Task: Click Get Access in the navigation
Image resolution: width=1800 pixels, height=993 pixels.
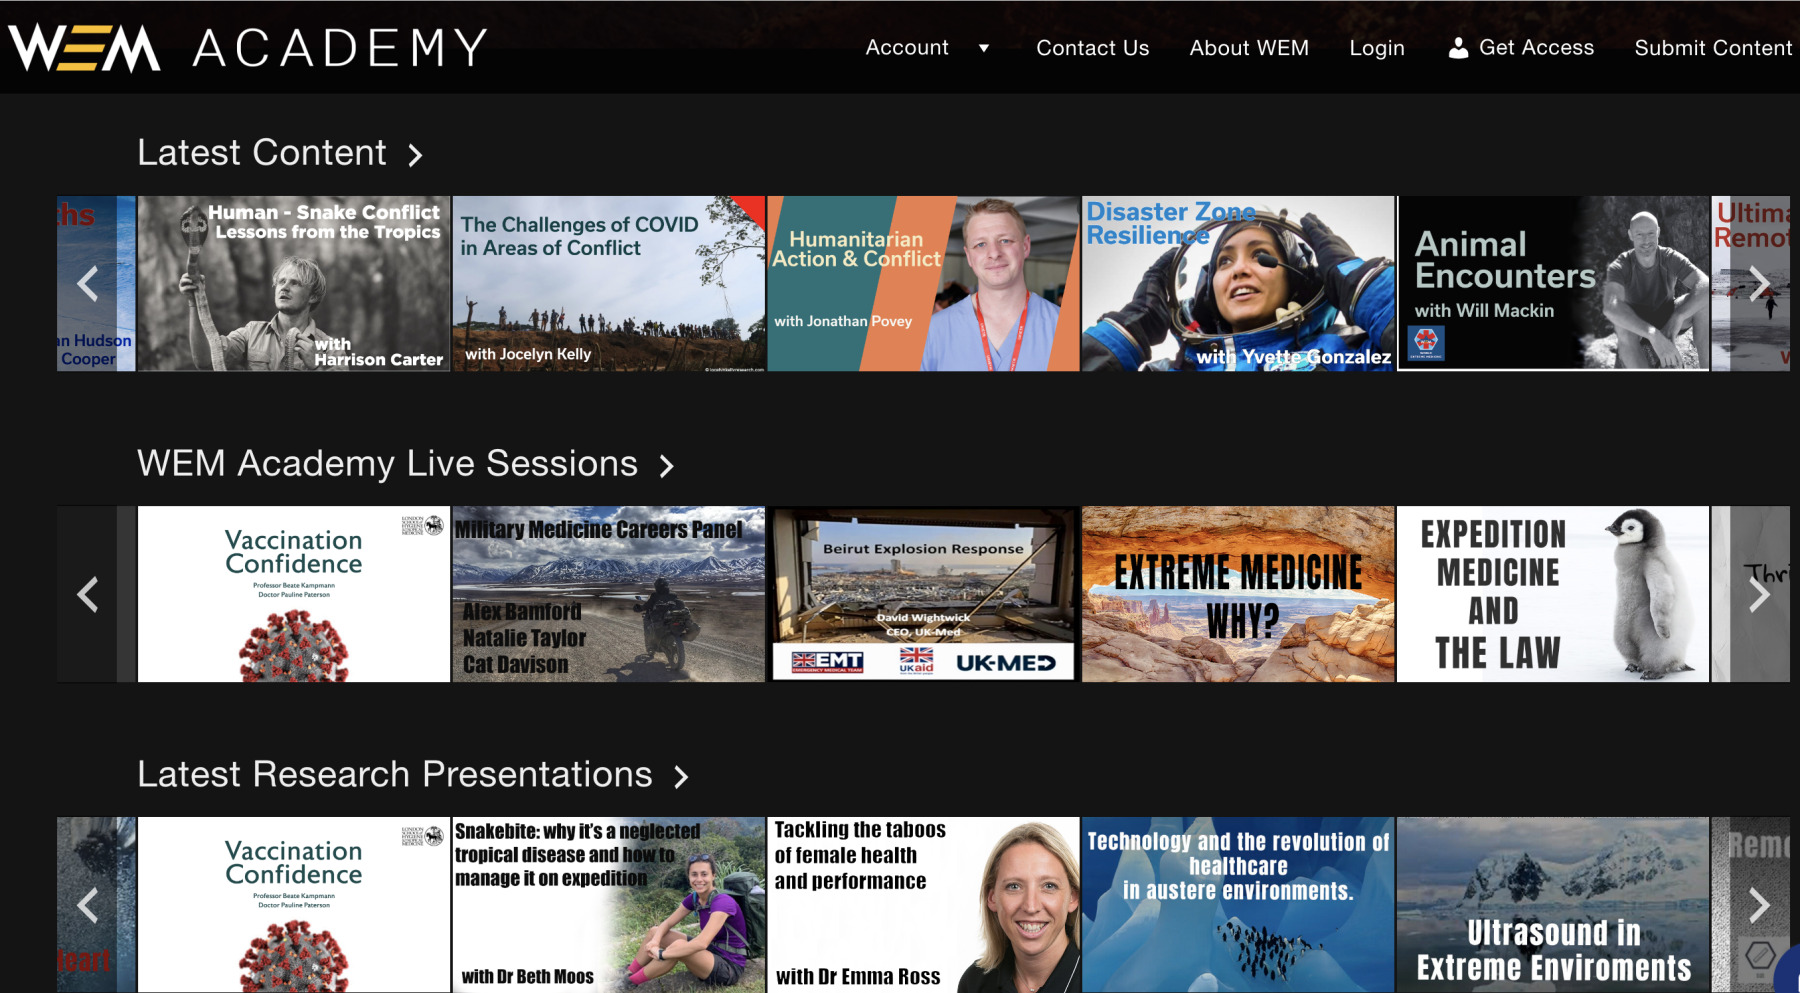Action: (1537, 47)
